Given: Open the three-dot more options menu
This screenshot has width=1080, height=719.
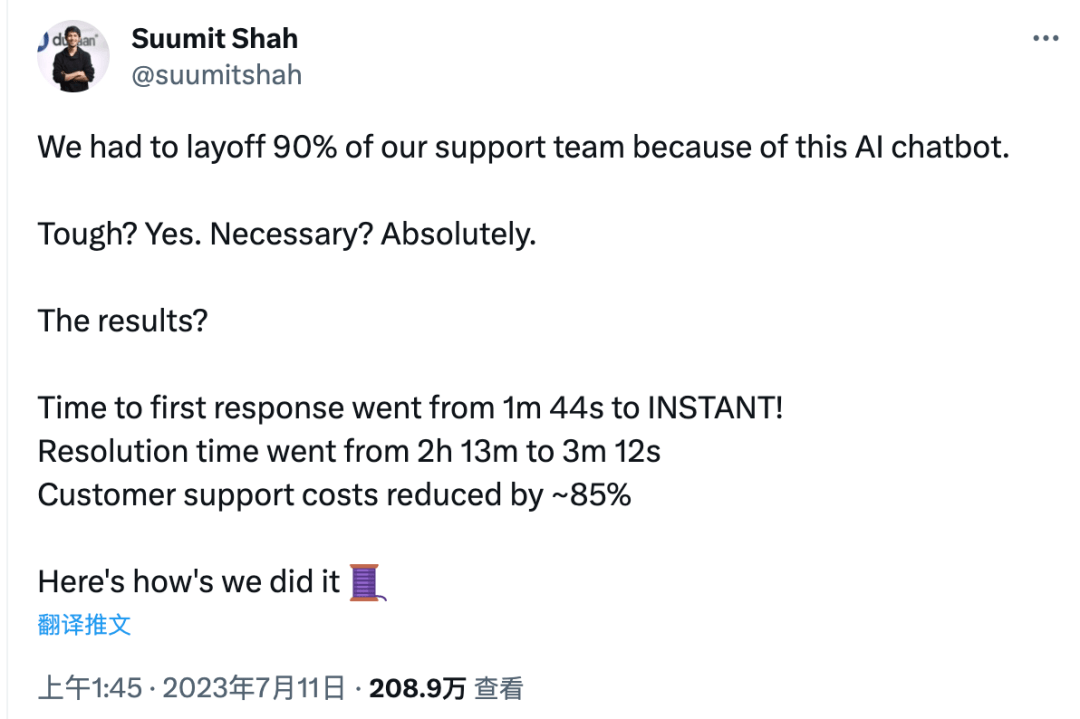Looking at the screenshot, I should (1045, 39).
